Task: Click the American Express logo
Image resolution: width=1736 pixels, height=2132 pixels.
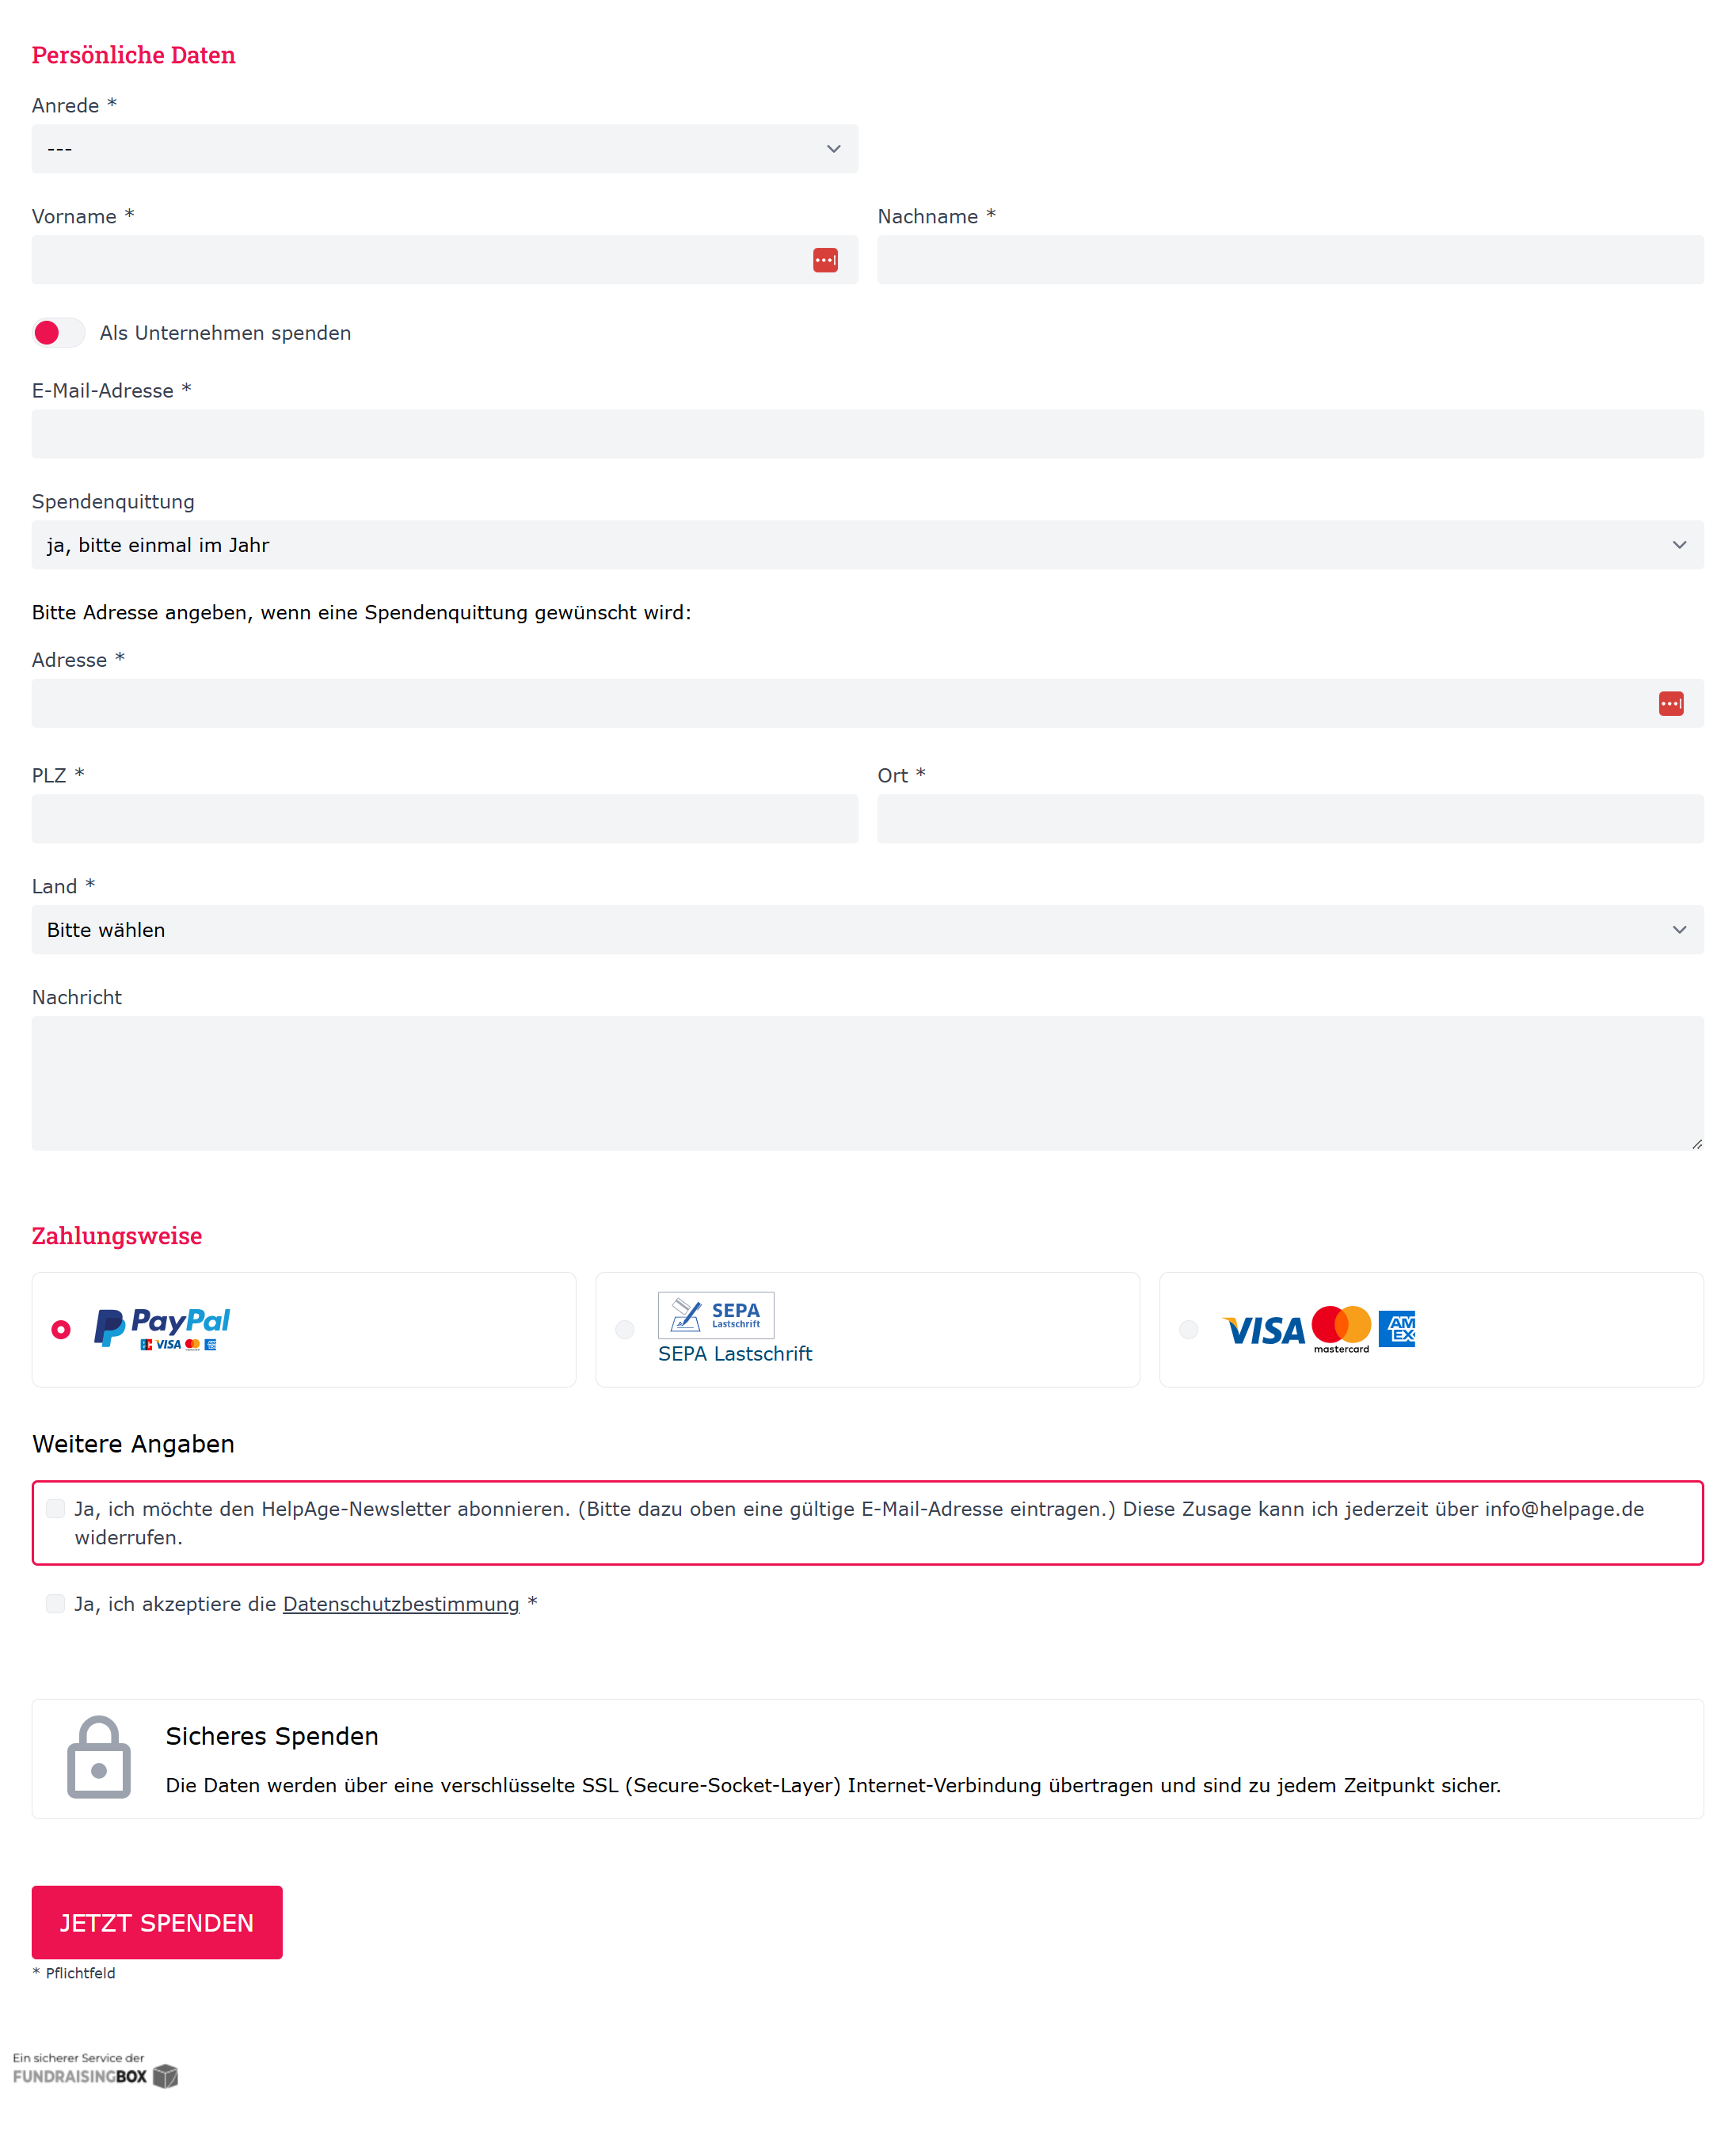Action: click(x=1397, y=1329)
